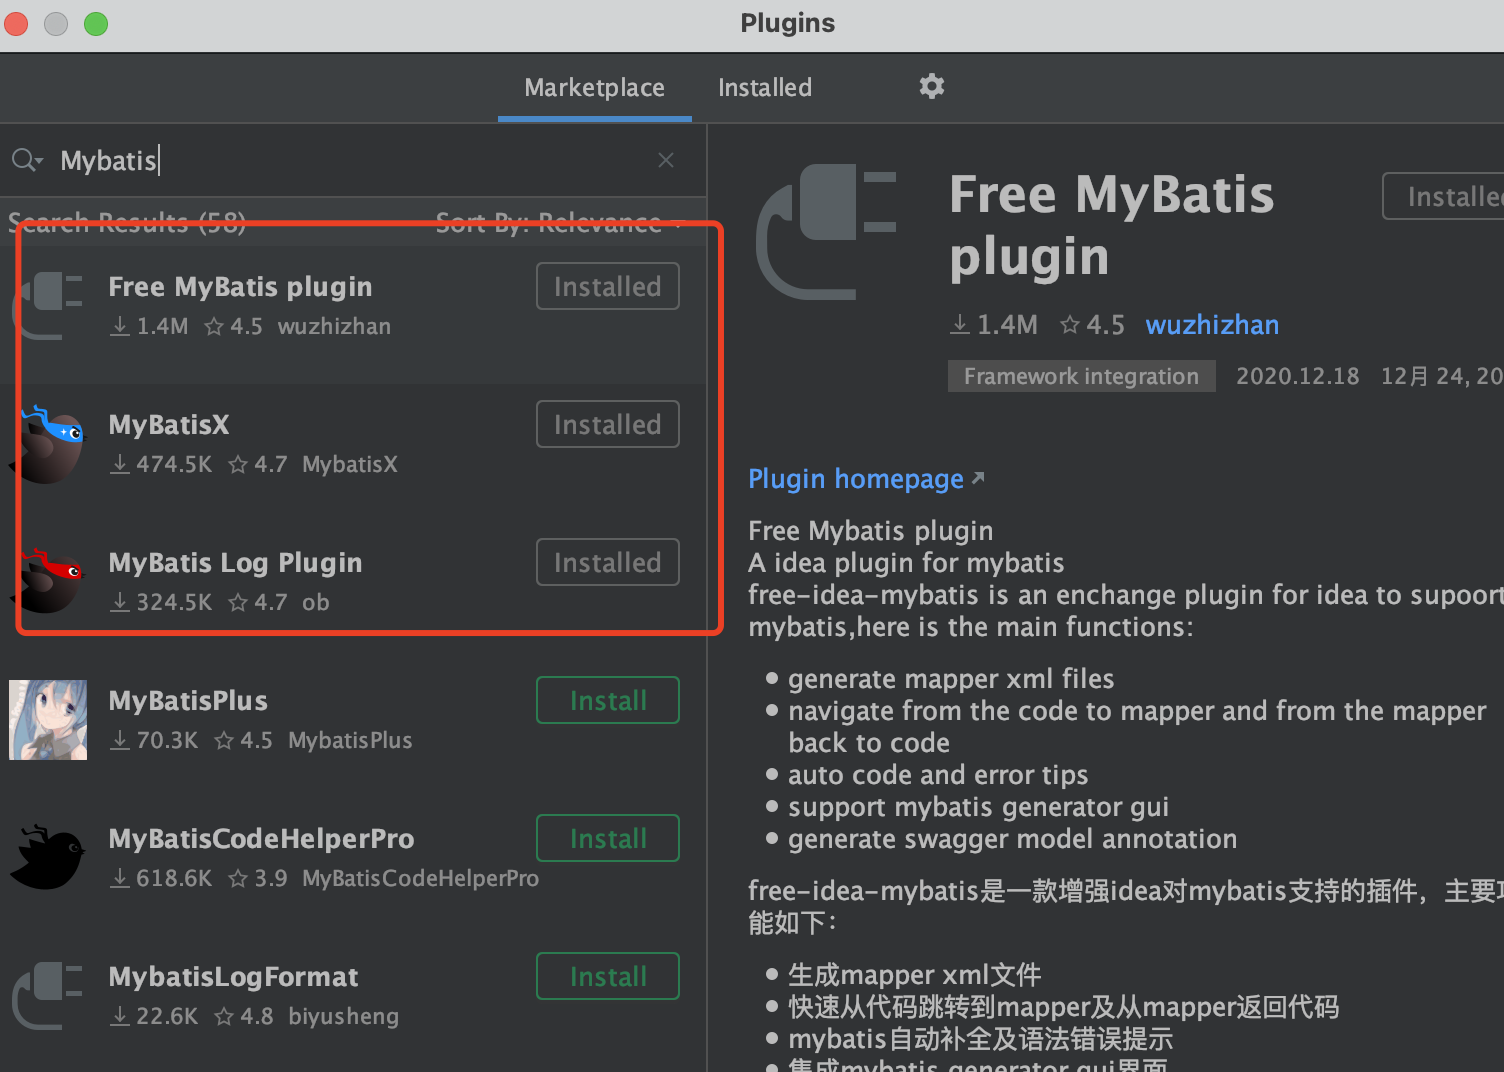Click the wuzhizhan author link
This screenshot has height=1072, width=1504.
pos(1212,324)
